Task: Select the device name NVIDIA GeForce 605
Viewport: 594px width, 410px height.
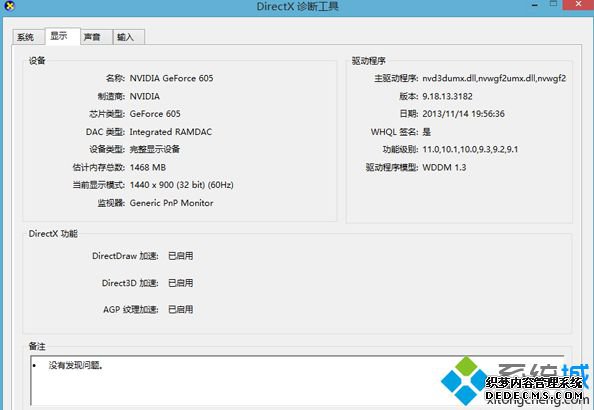Action: click(171, 78)
